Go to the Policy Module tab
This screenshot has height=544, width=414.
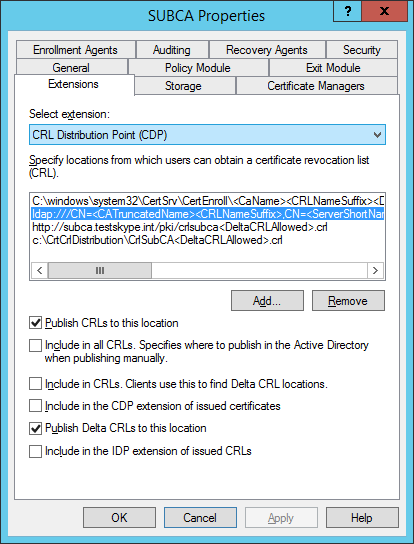point(198,68)
